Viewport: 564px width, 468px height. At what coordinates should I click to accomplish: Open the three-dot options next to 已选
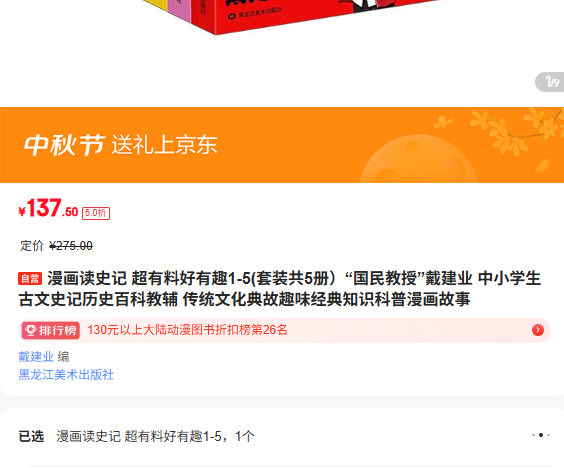[x=541, y=435]
